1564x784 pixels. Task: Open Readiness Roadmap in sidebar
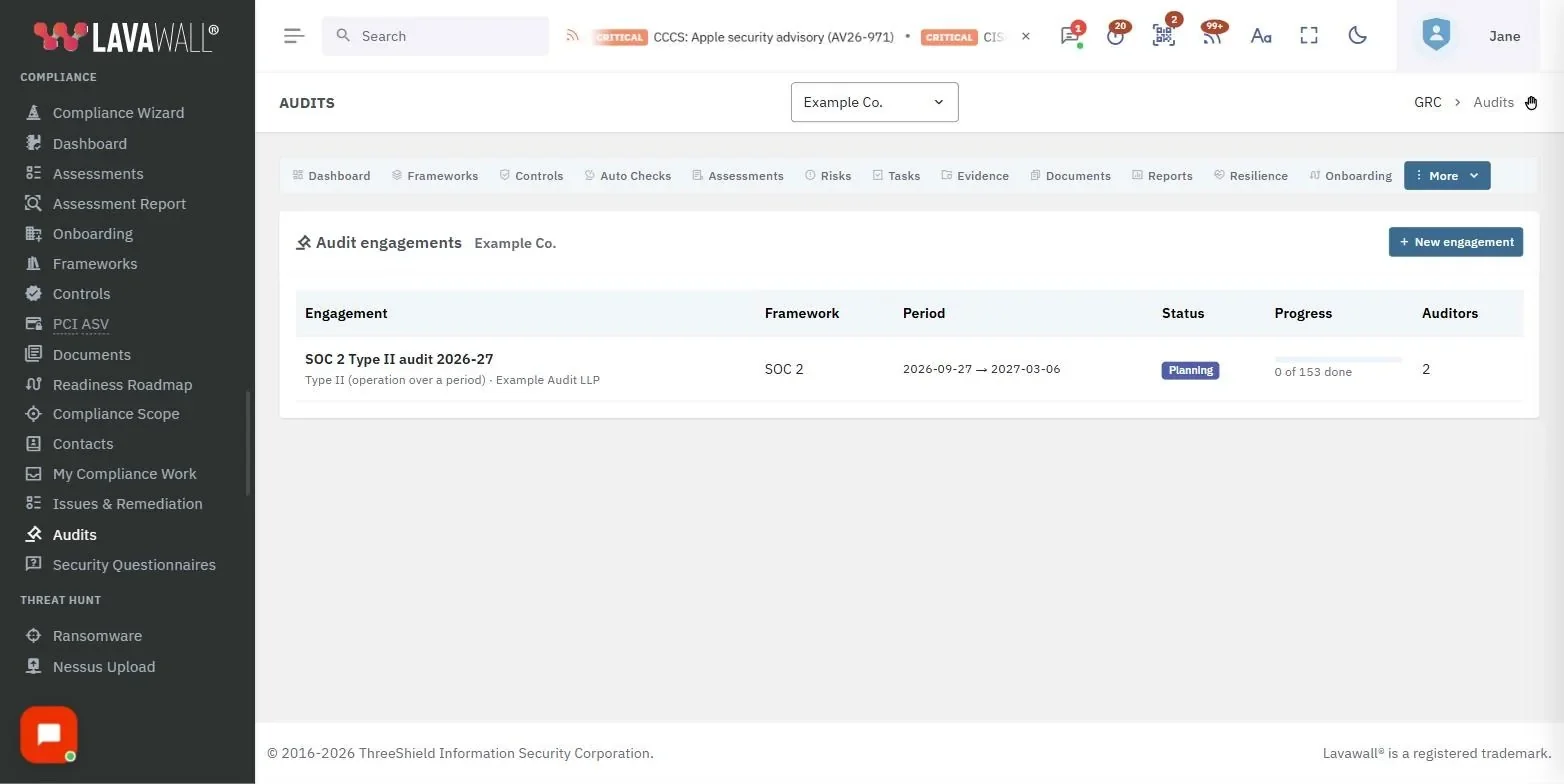122,385
